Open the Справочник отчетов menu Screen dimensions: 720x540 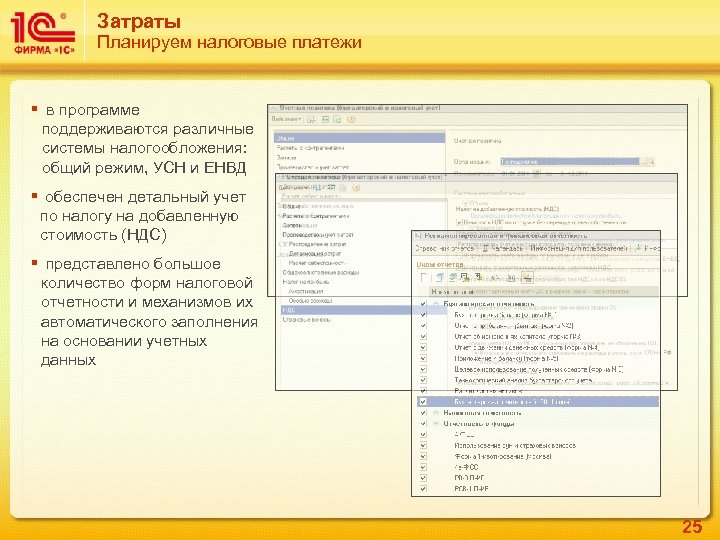click(444, 248)
